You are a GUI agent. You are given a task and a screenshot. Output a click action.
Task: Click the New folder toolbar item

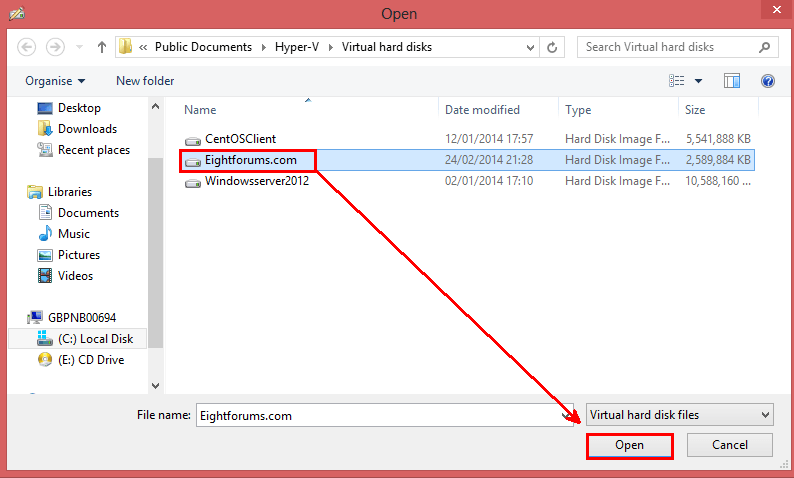click(145, 81)
